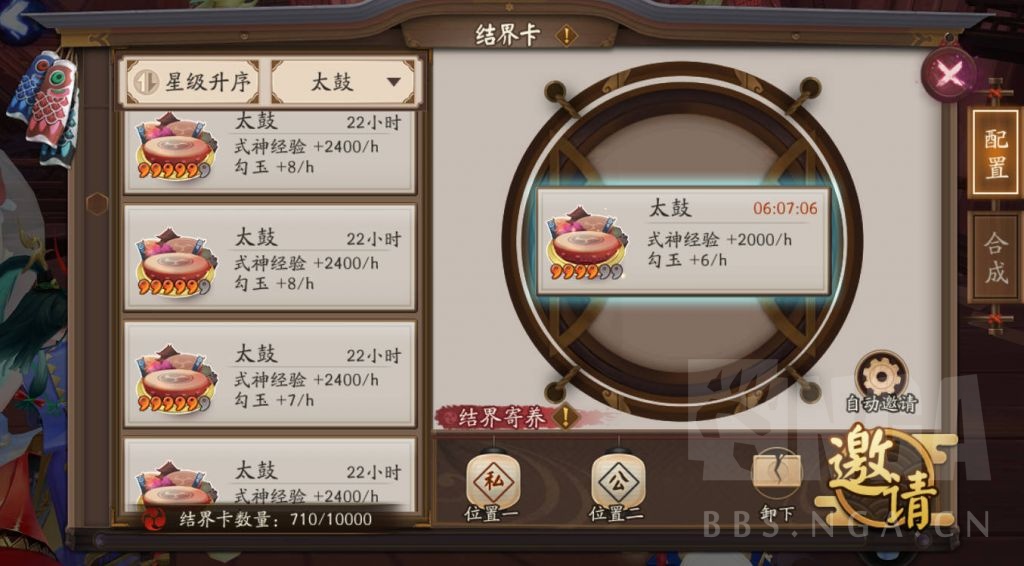
Task: Click the large 邀请 button
Action: (883, 475)
